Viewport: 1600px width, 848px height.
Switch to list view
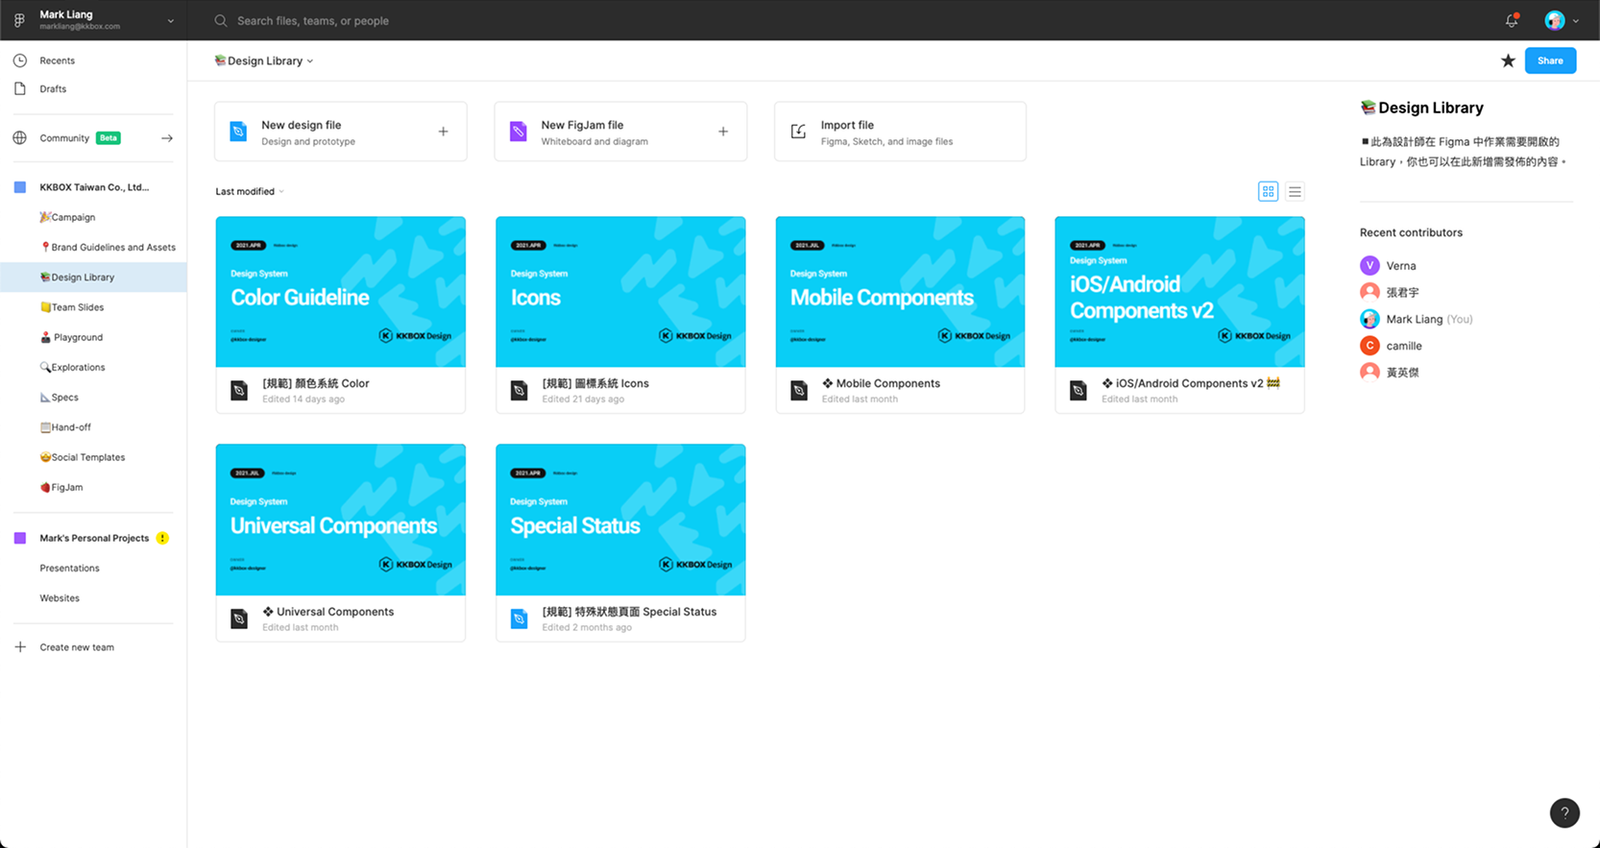tap(1295, 191)
